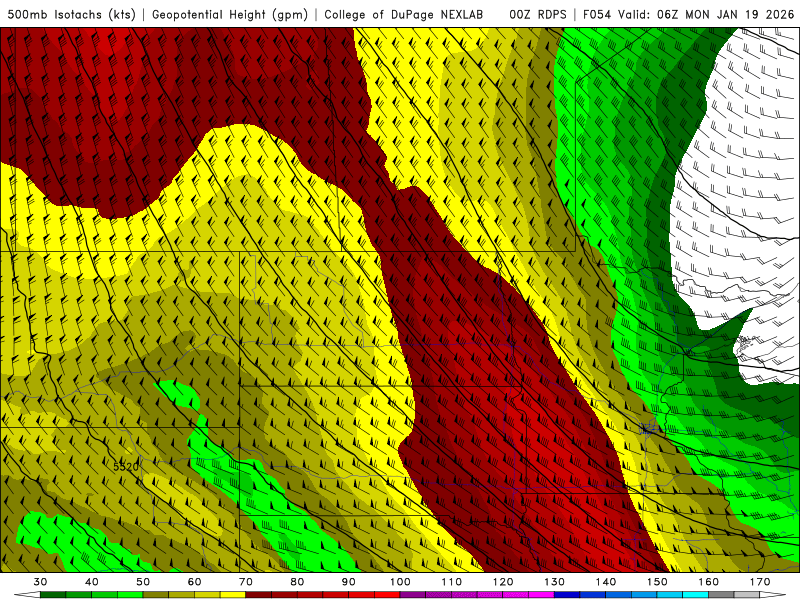Viewport: 800px width, 600px height.
Task: Click the legend value 70
Action: (x=246, y=582)
